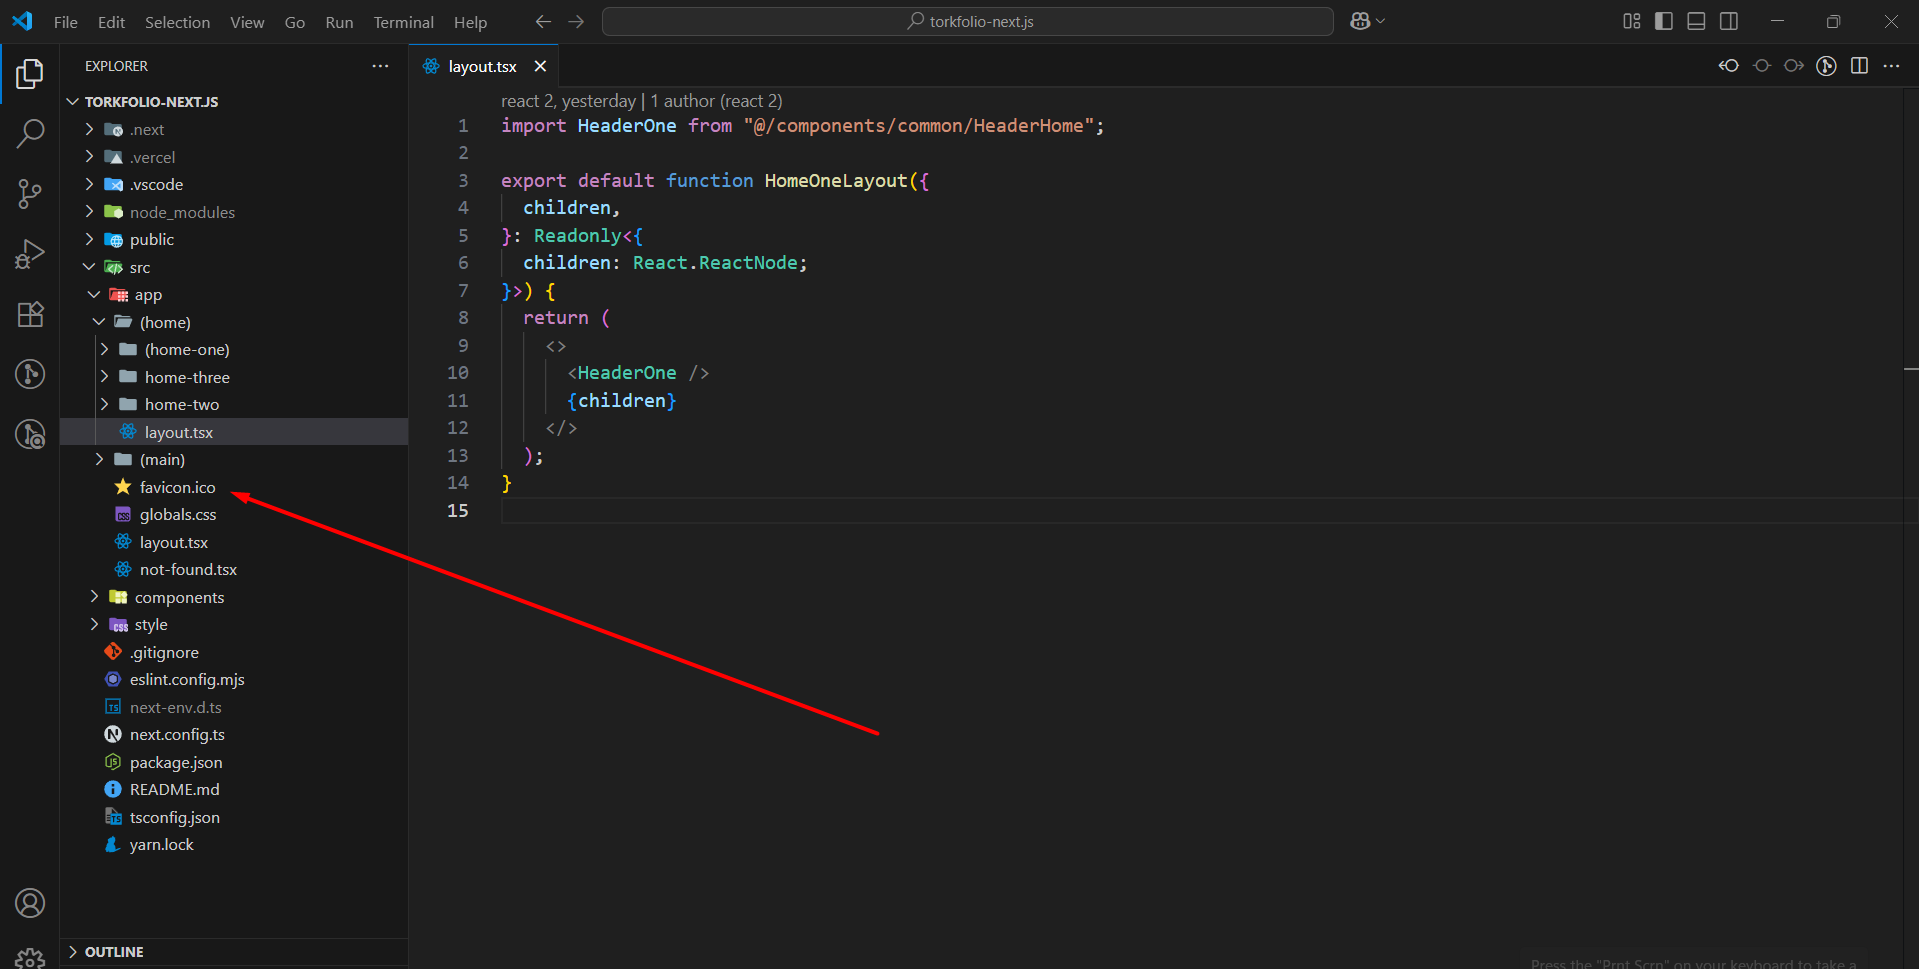The width and height of the screenshot is (1919, 969).
Task: Open globals.css file
Action: point(234,515)
